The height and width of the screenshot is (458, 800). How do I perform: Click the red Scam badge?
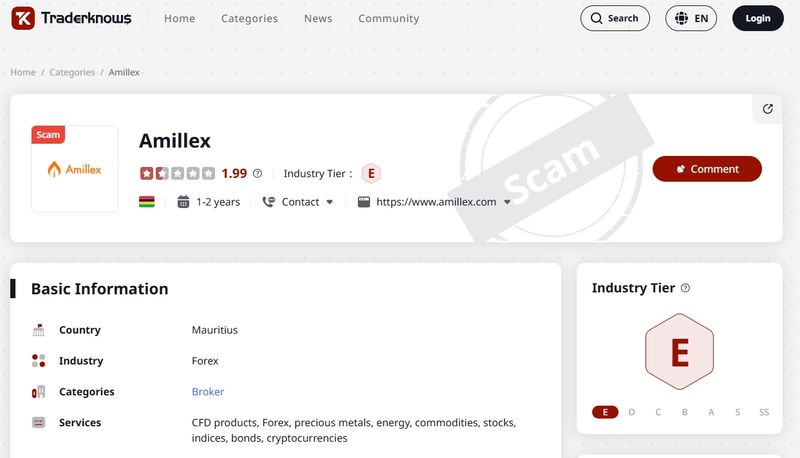tap(48, 135)
